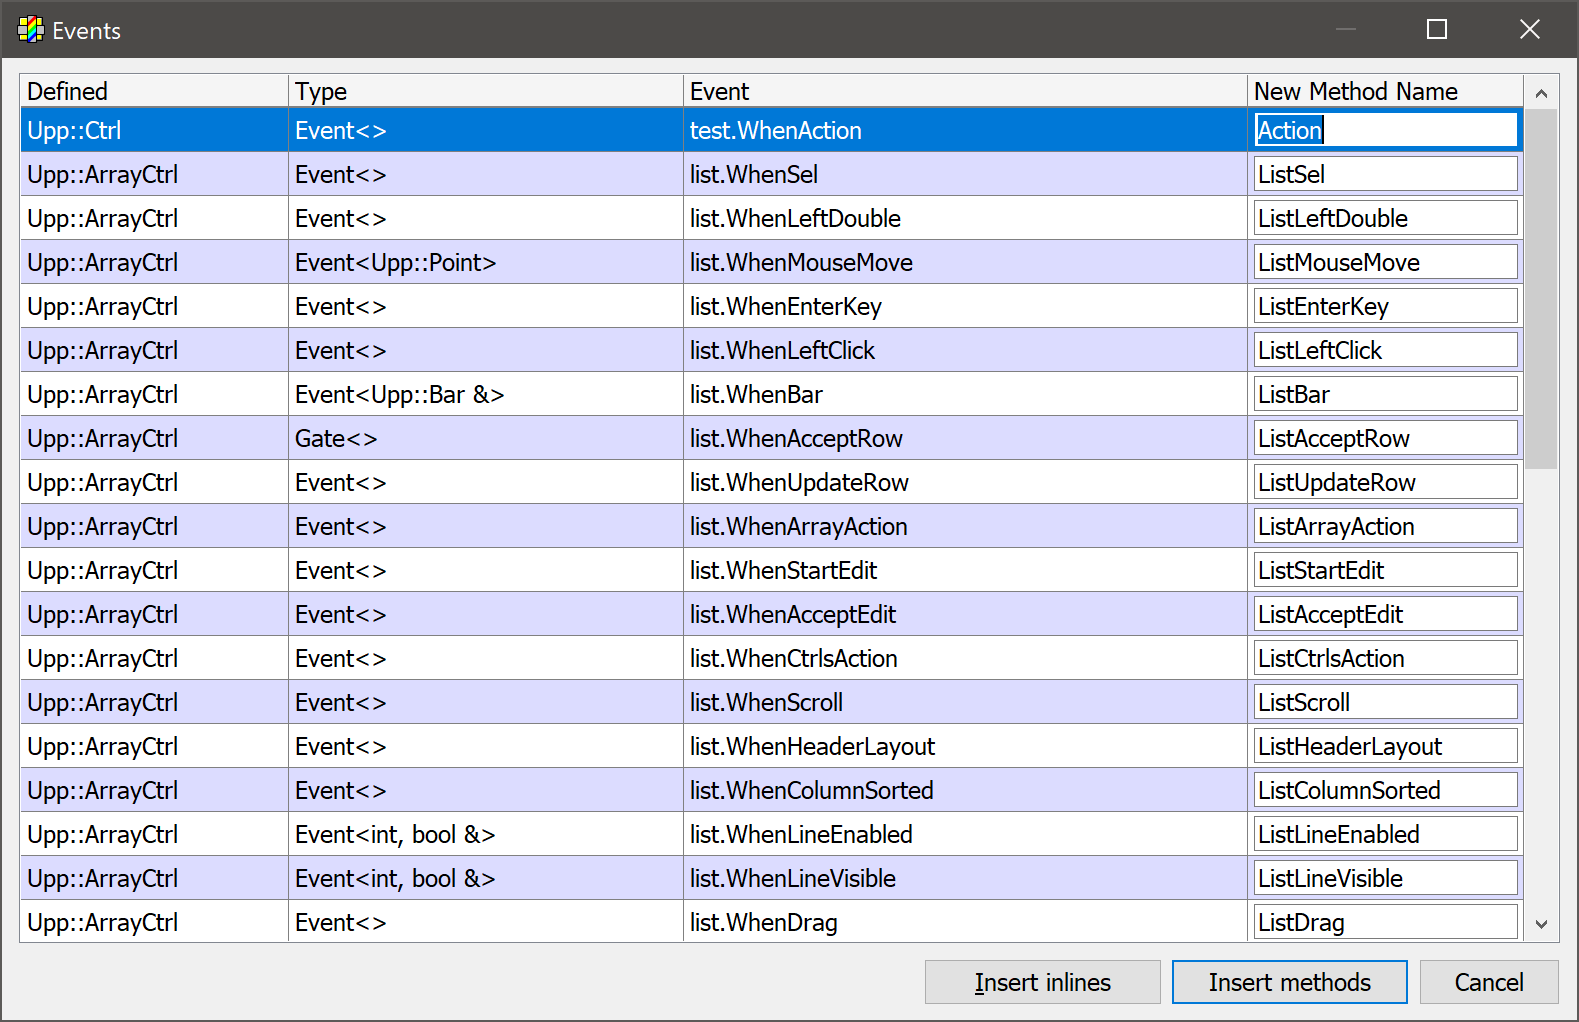Maximize the Events dialog window
Viewport: 1579px width, 1022px height.
pos(1436,30)
